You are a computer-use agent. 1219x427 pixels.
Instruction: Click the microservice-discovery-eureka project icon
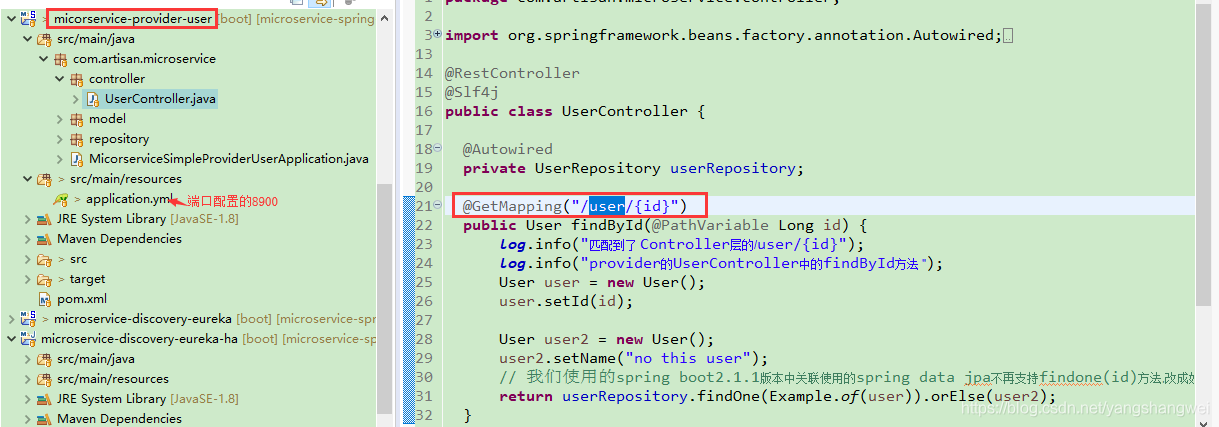point(29,319)
